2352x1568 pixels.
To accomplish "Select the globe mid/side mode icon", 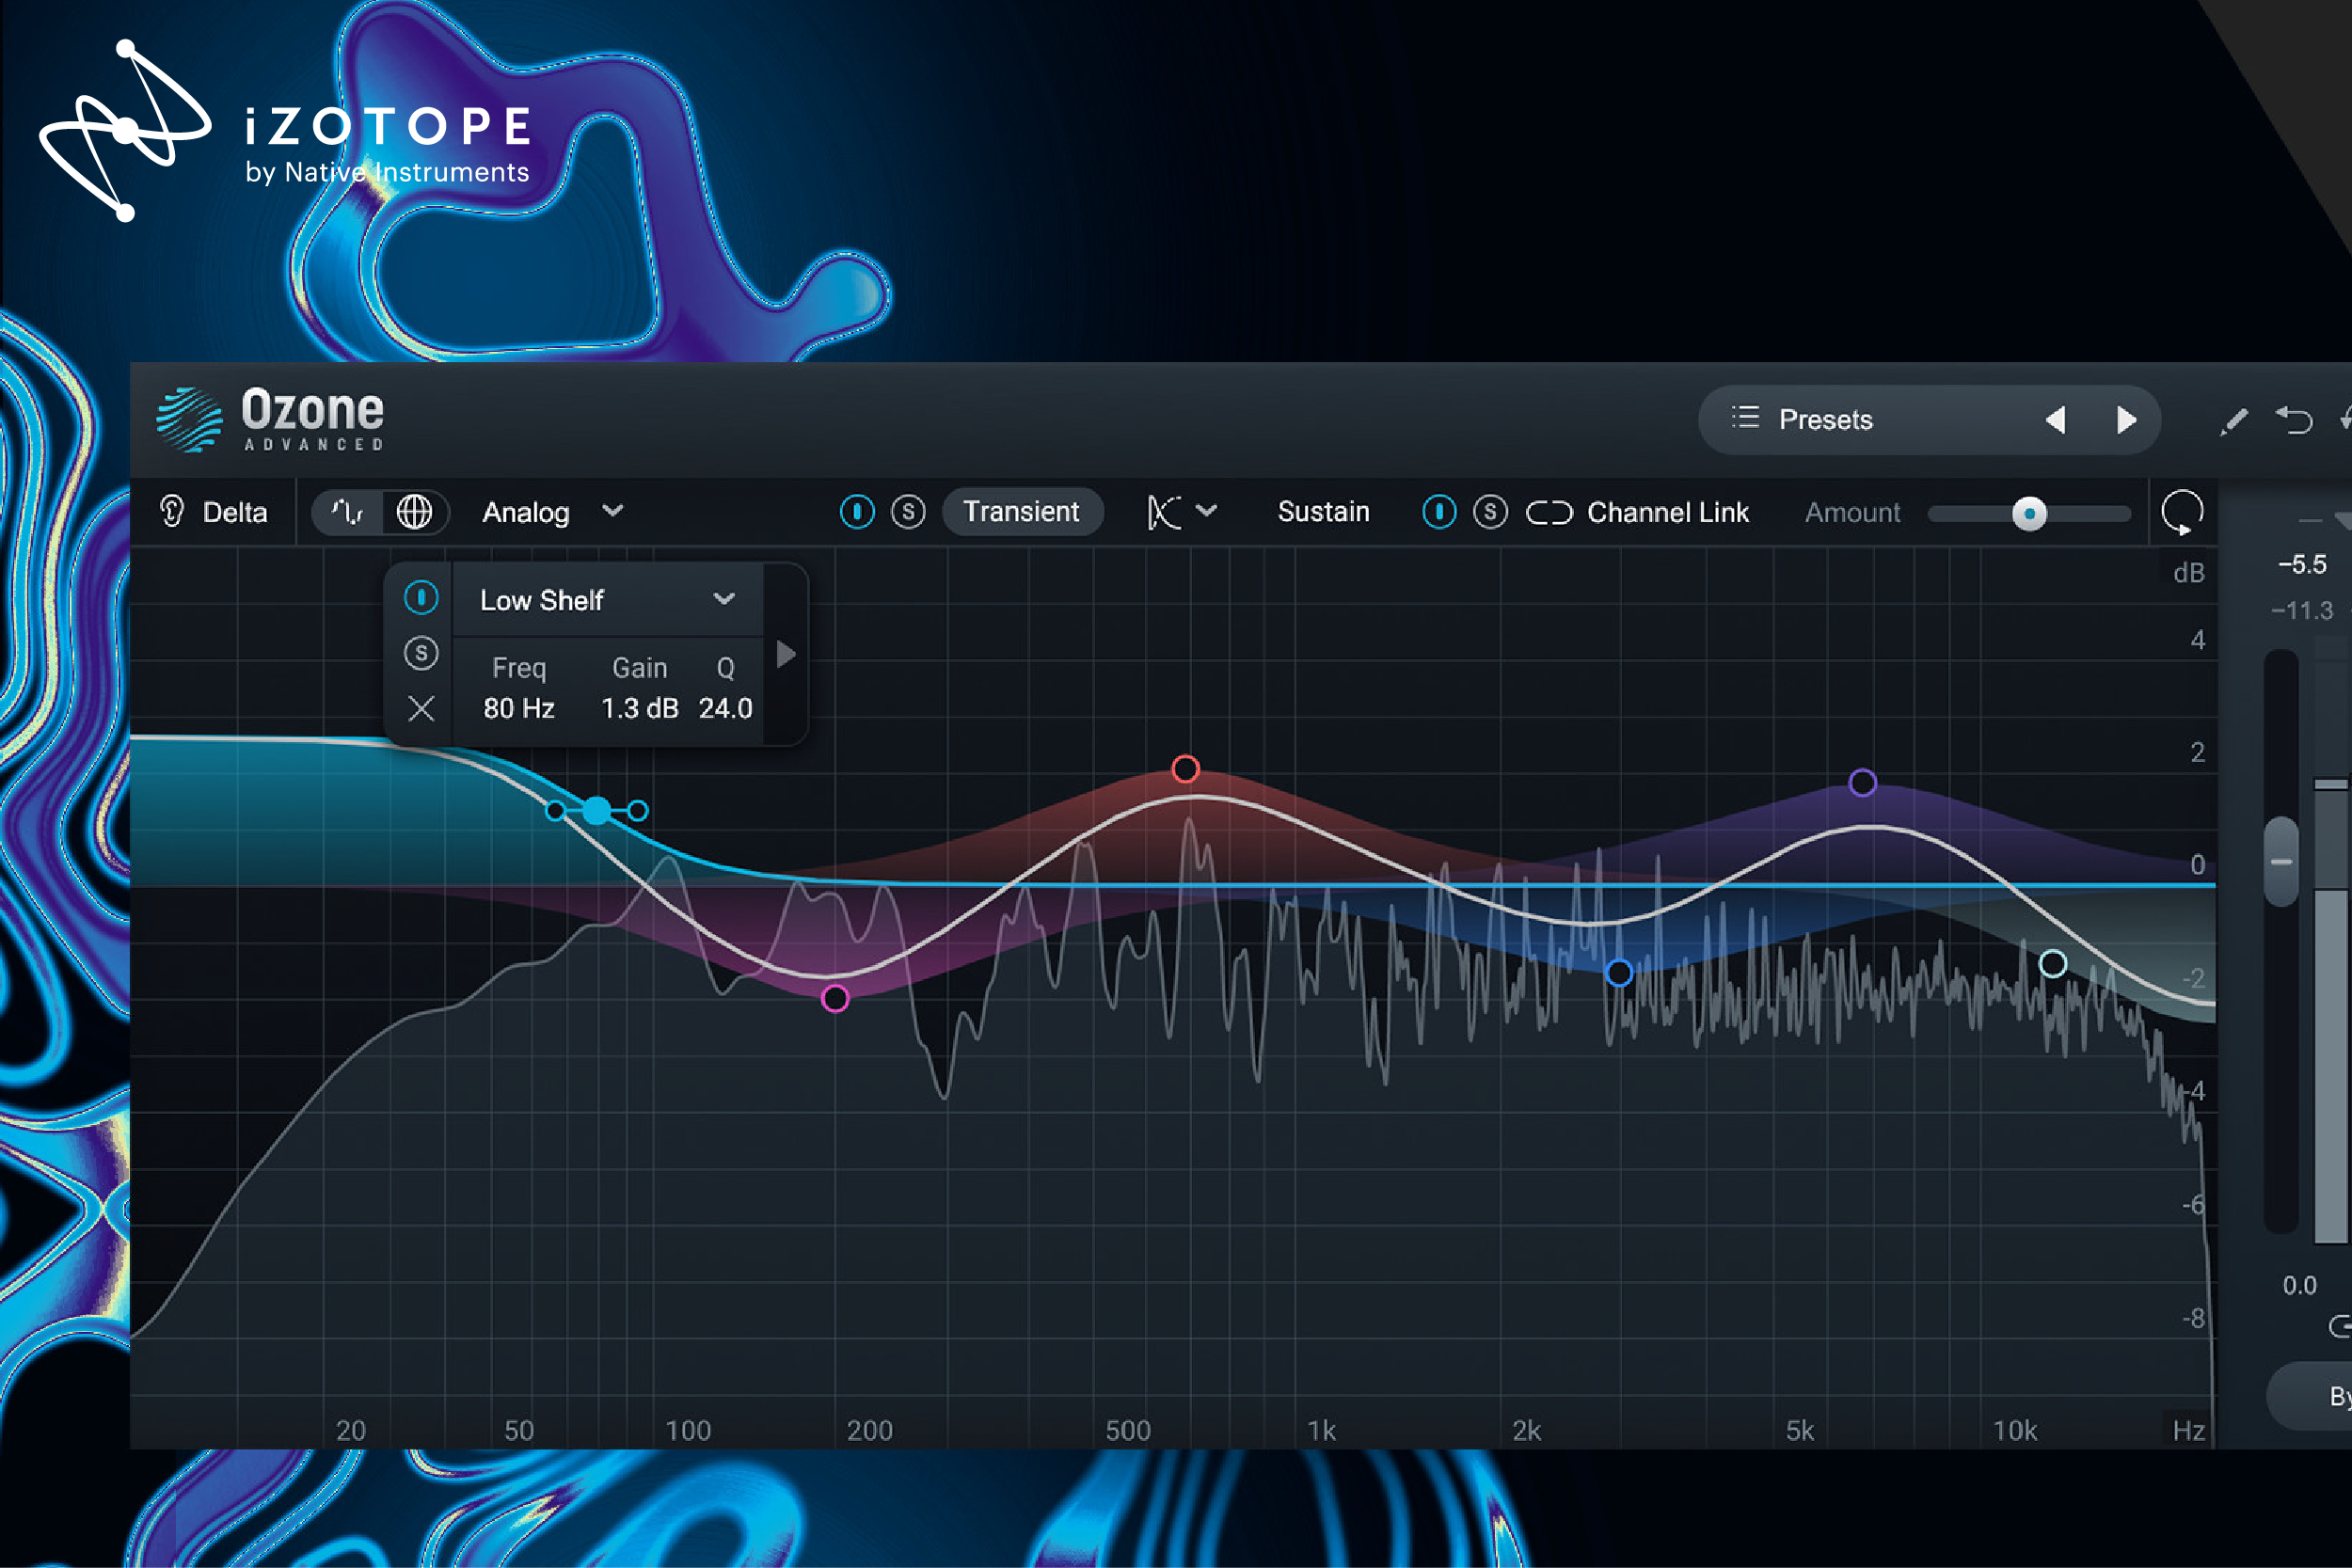I will 414,512.
